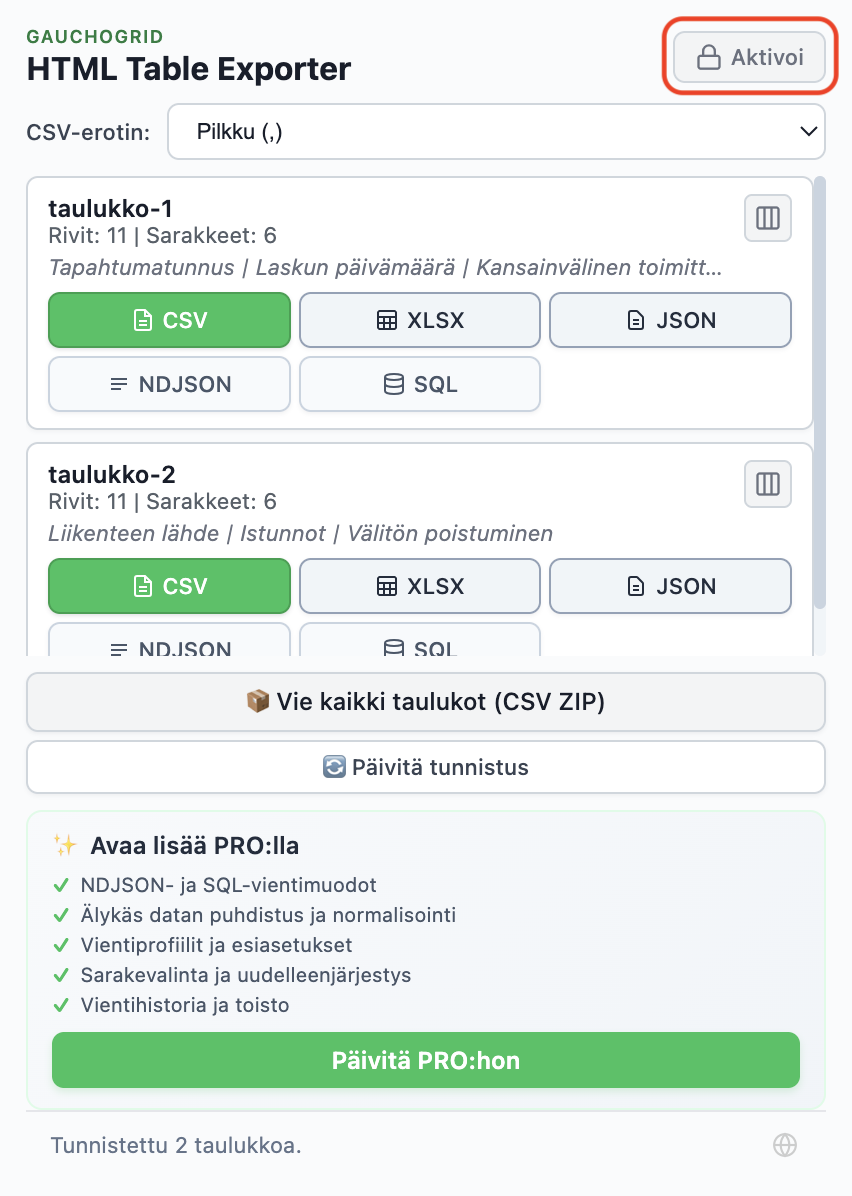852x1196 pixels.
Task: Run table re-detection via Päivitä tunnistus
Action: pyautogui.click(x=426, y=767)
